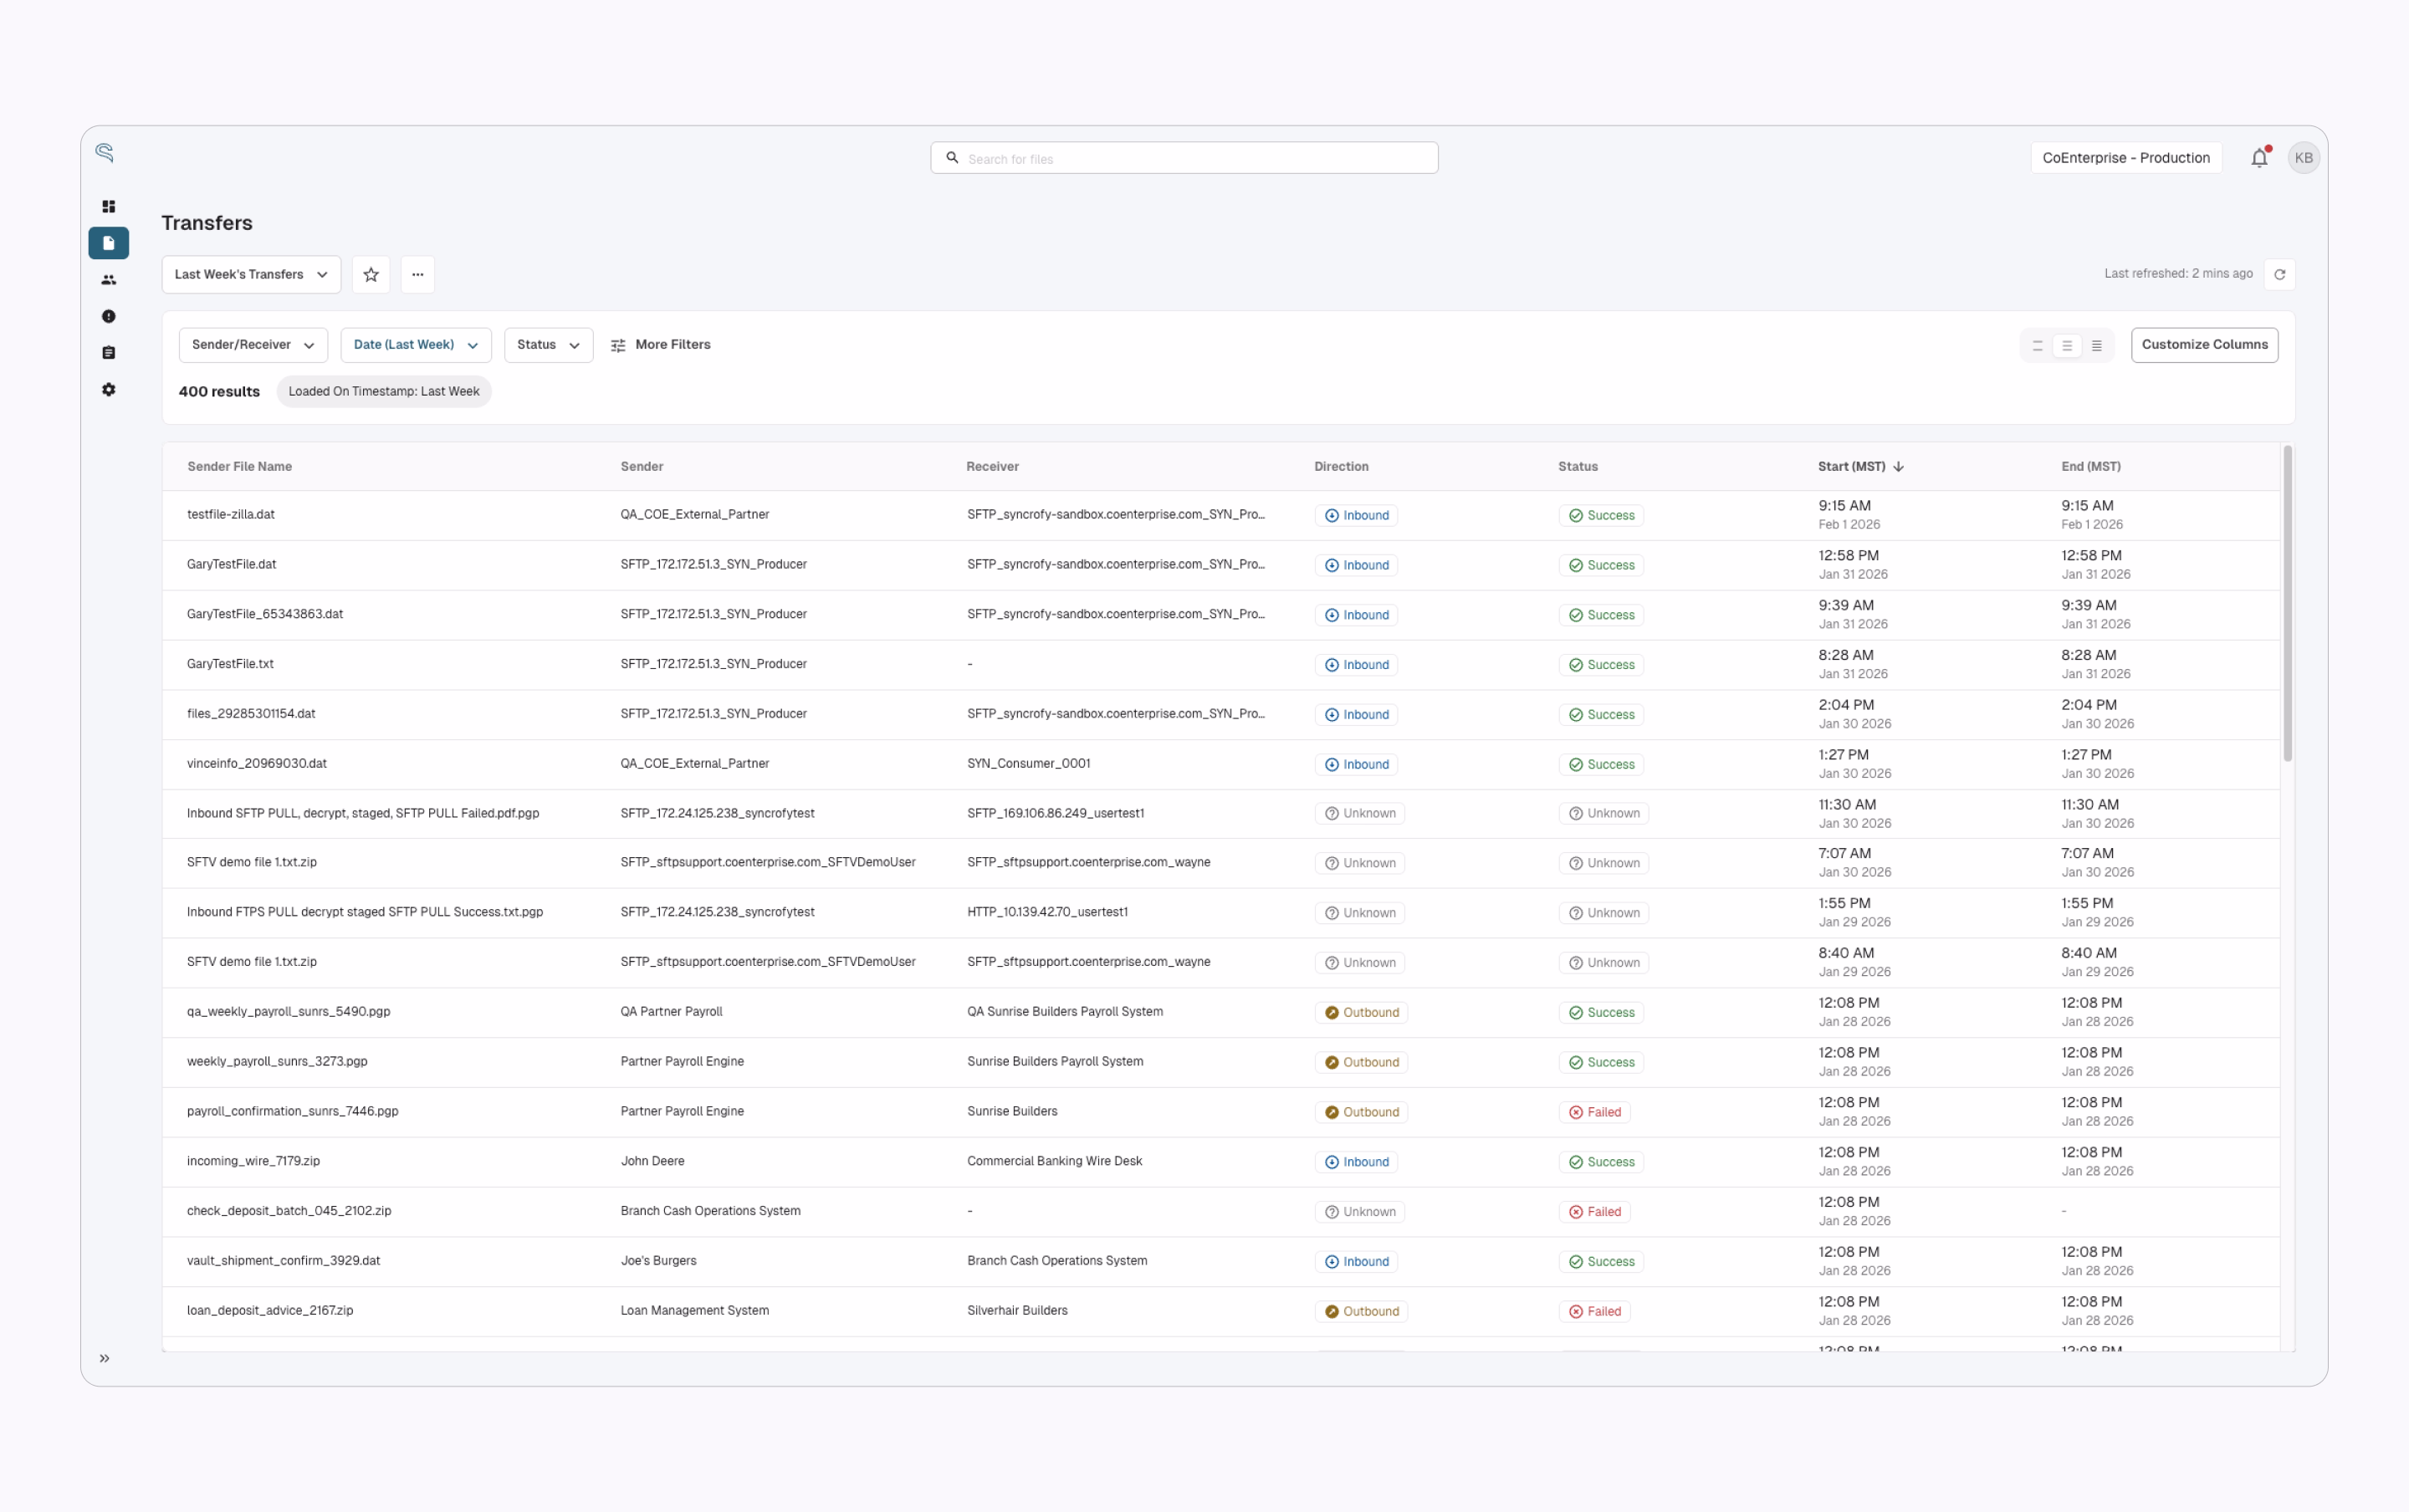This screenshot has width=2409, height=1512.
Task: Expand the Sender/Receiver filter
Action: (253, 344)
